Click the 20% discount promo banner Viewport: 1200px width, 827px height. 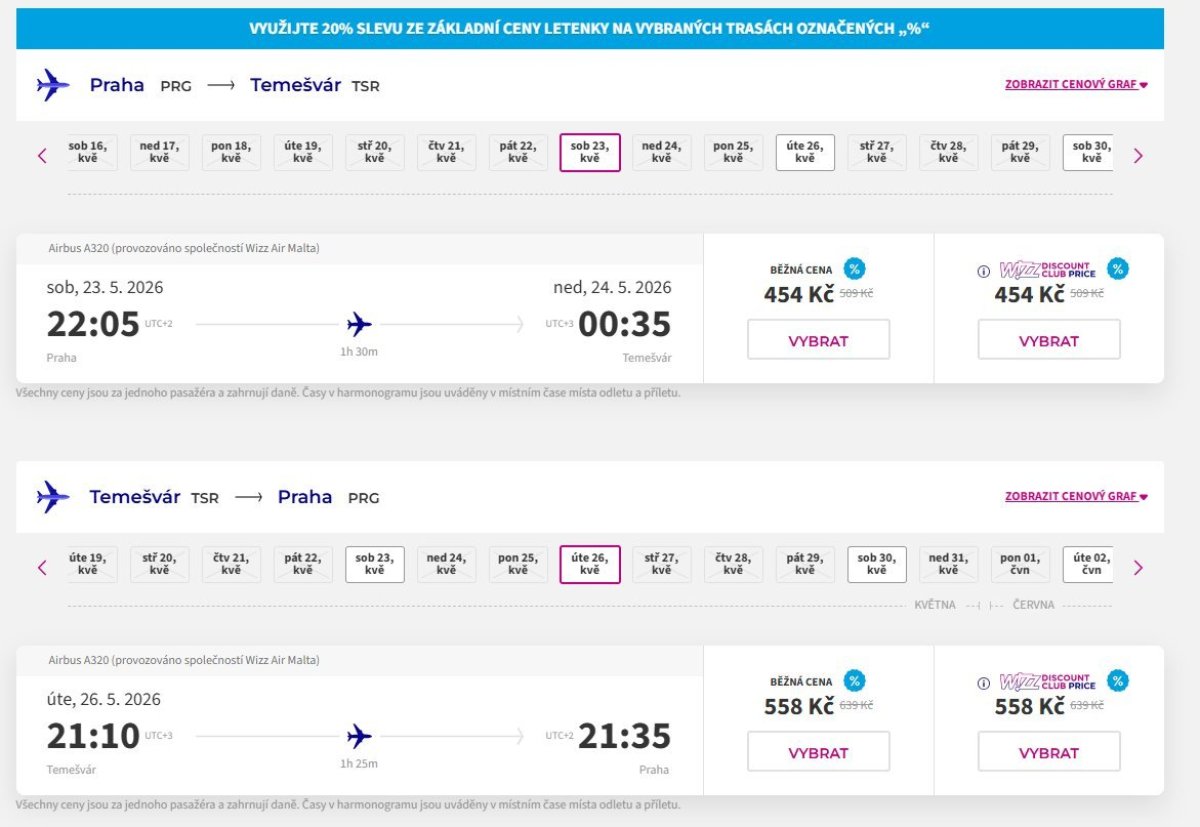590,29
